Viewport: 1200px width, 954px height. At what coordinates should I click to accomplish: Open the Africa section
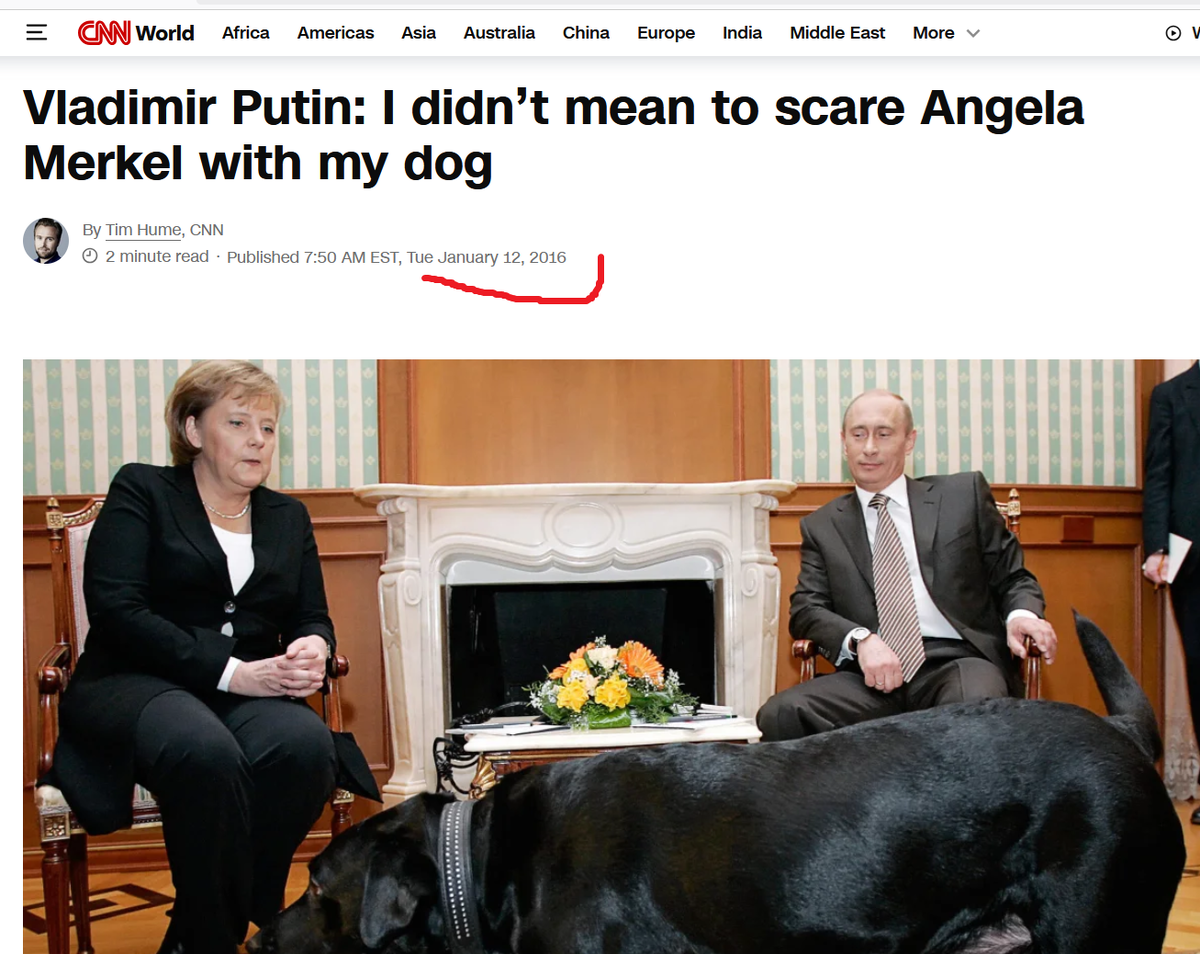246,33
